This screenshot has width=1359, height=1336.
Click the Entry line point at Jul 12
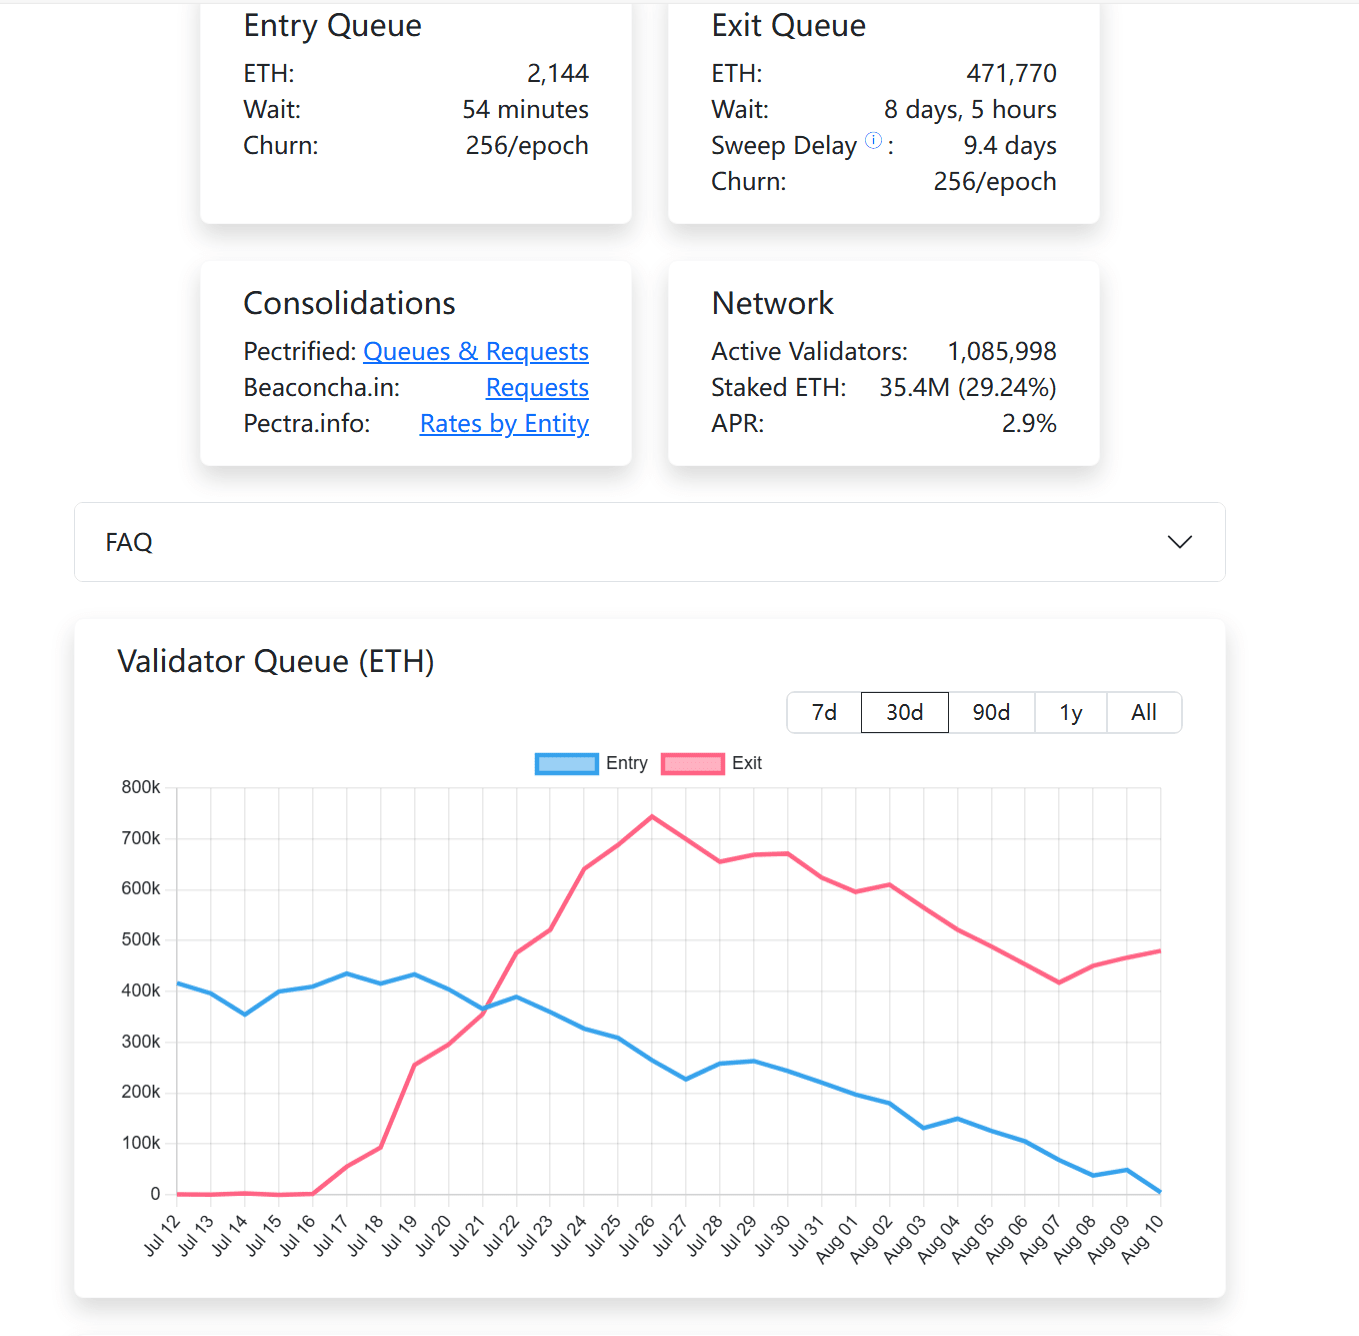(178, 983)
